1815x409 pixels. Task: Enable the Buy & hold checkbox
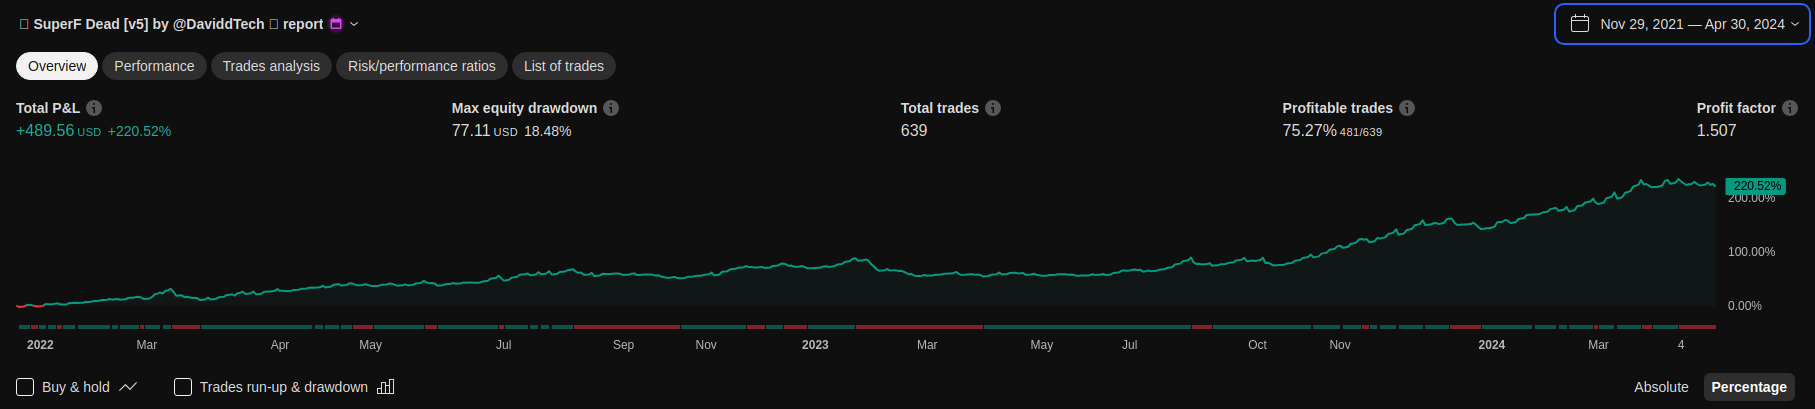[x=25, y=387]
